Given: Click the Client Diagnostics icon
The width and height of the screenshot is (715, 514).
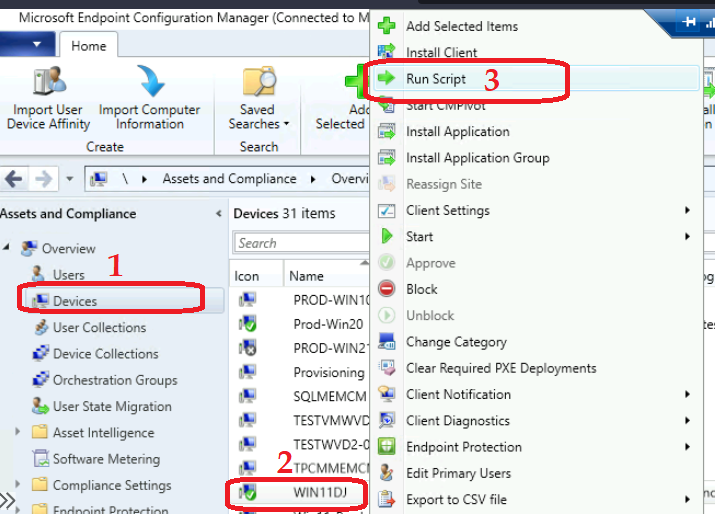Looking at the screenshot, I should click(x=387, y=421).
